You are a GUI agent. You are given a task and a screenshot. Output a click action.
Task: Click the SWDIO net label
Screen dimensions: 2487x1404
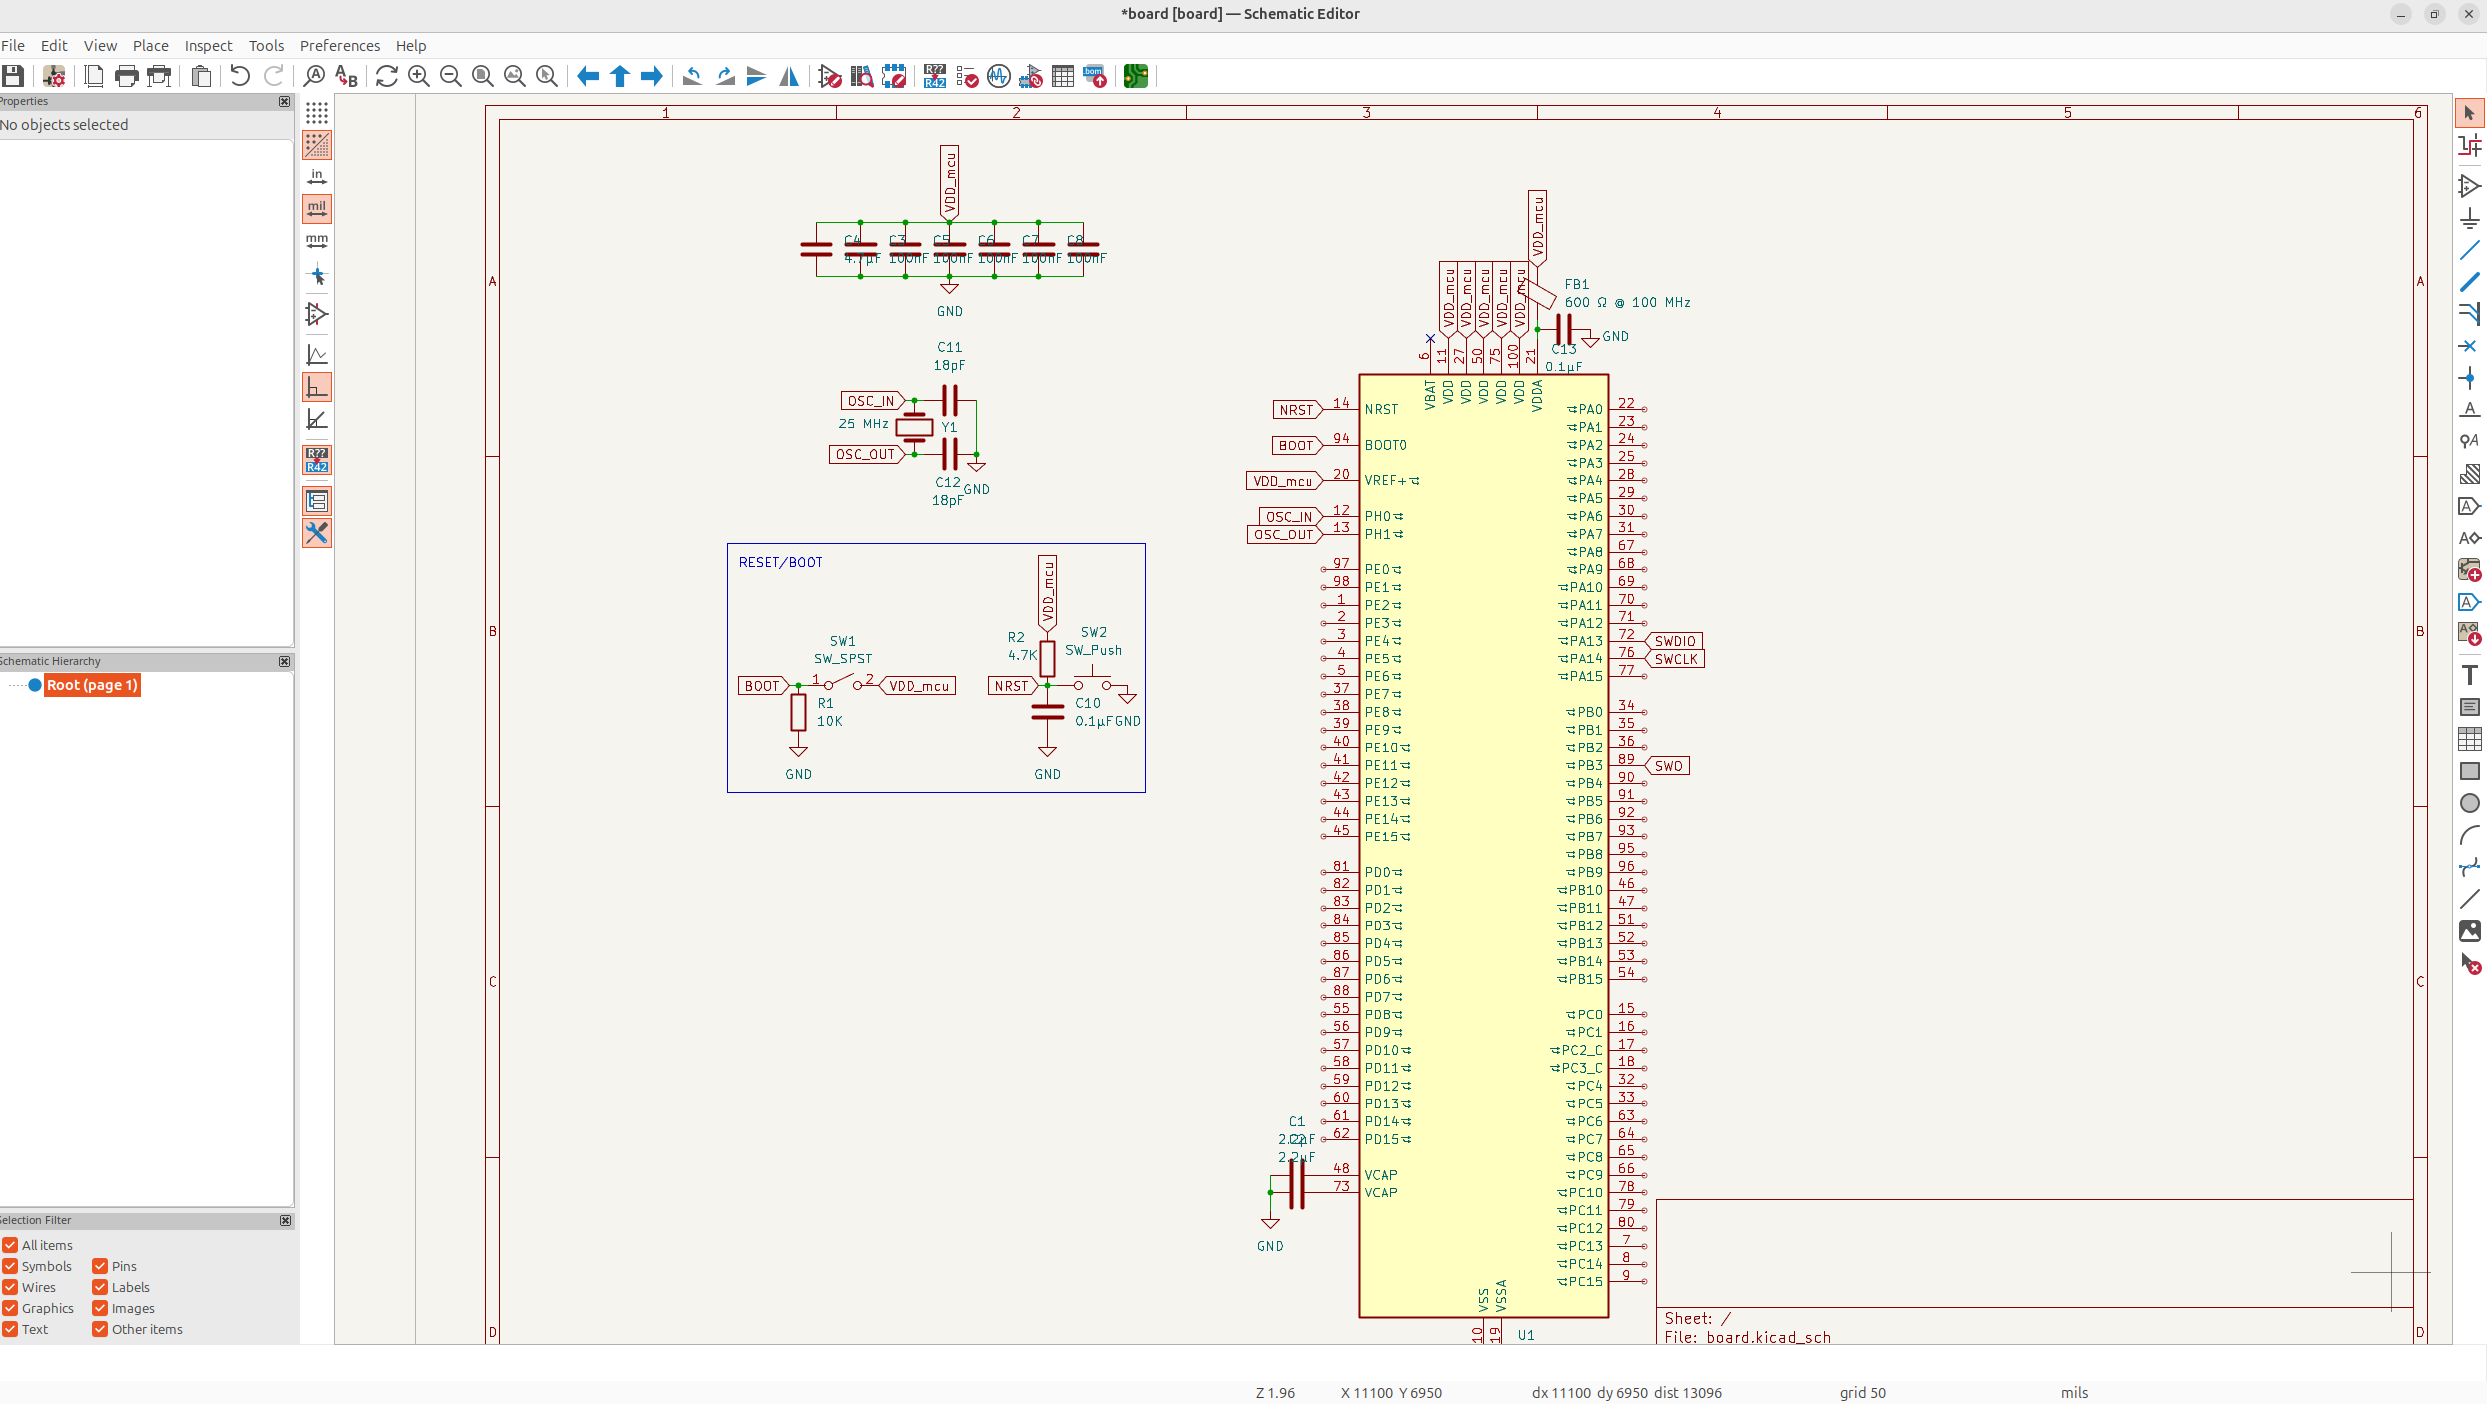click(1675, 641)
